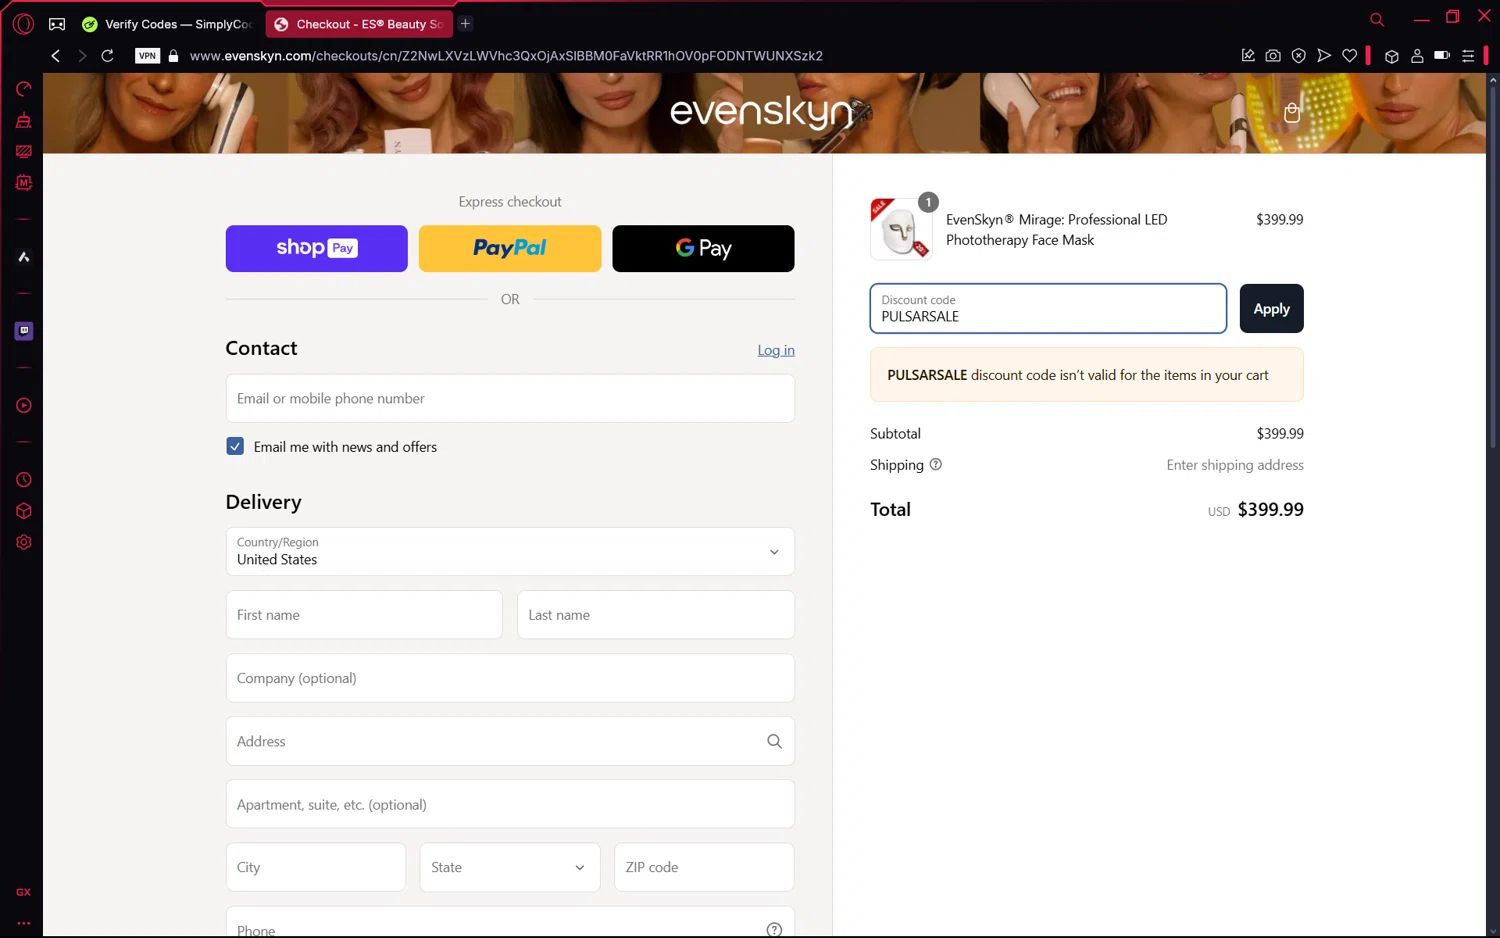
Task: Click the City field
Action: coord(316,867)
